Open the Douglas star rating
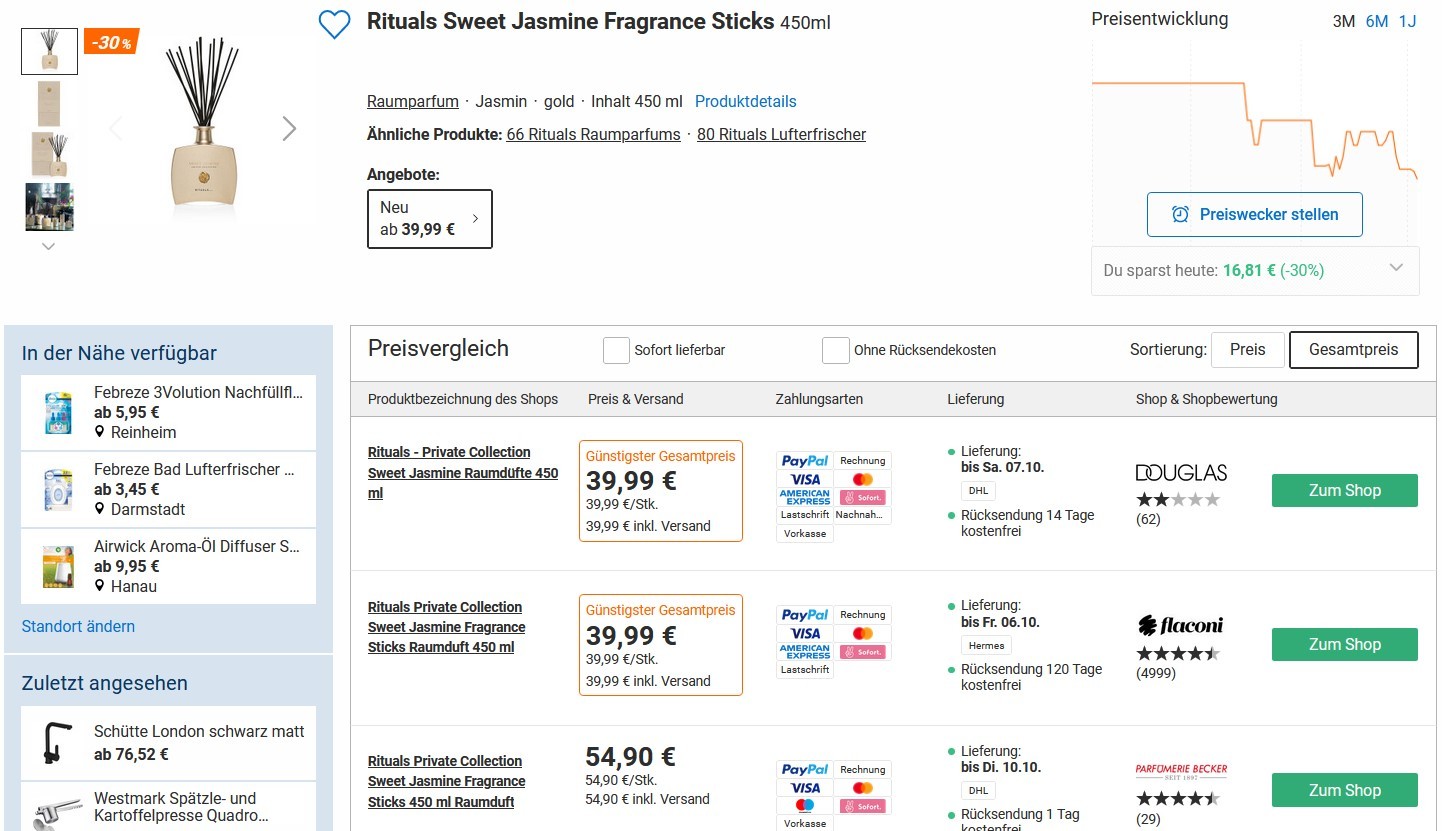Screen dimensions: 1442x831 (1178, 499)
